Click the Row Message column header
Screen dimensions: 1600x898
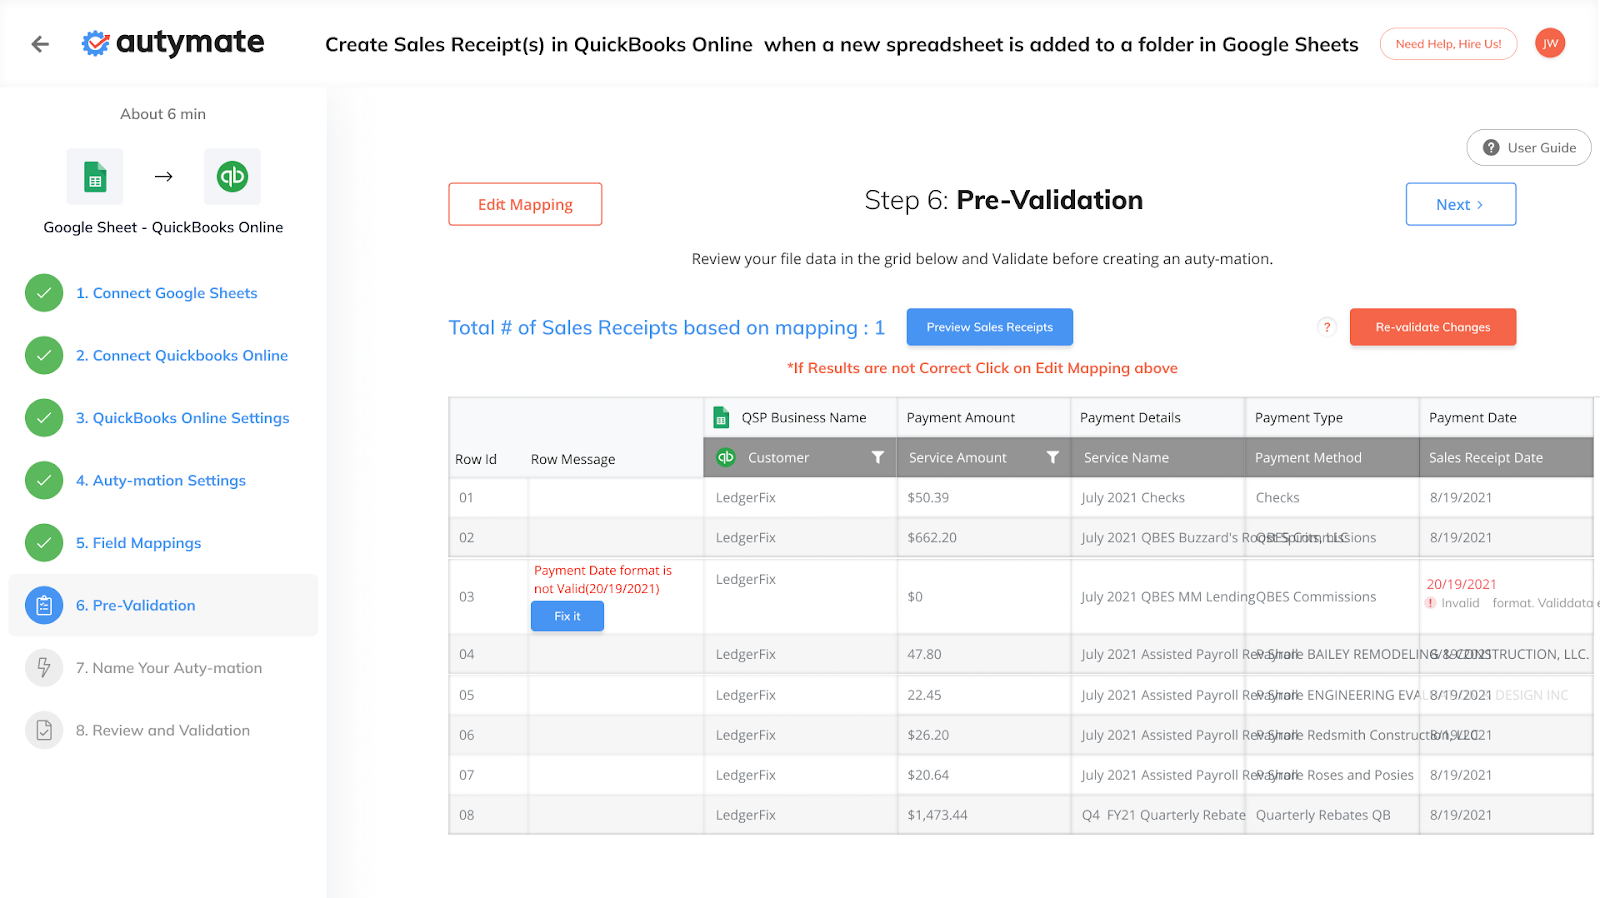point(573,459)
